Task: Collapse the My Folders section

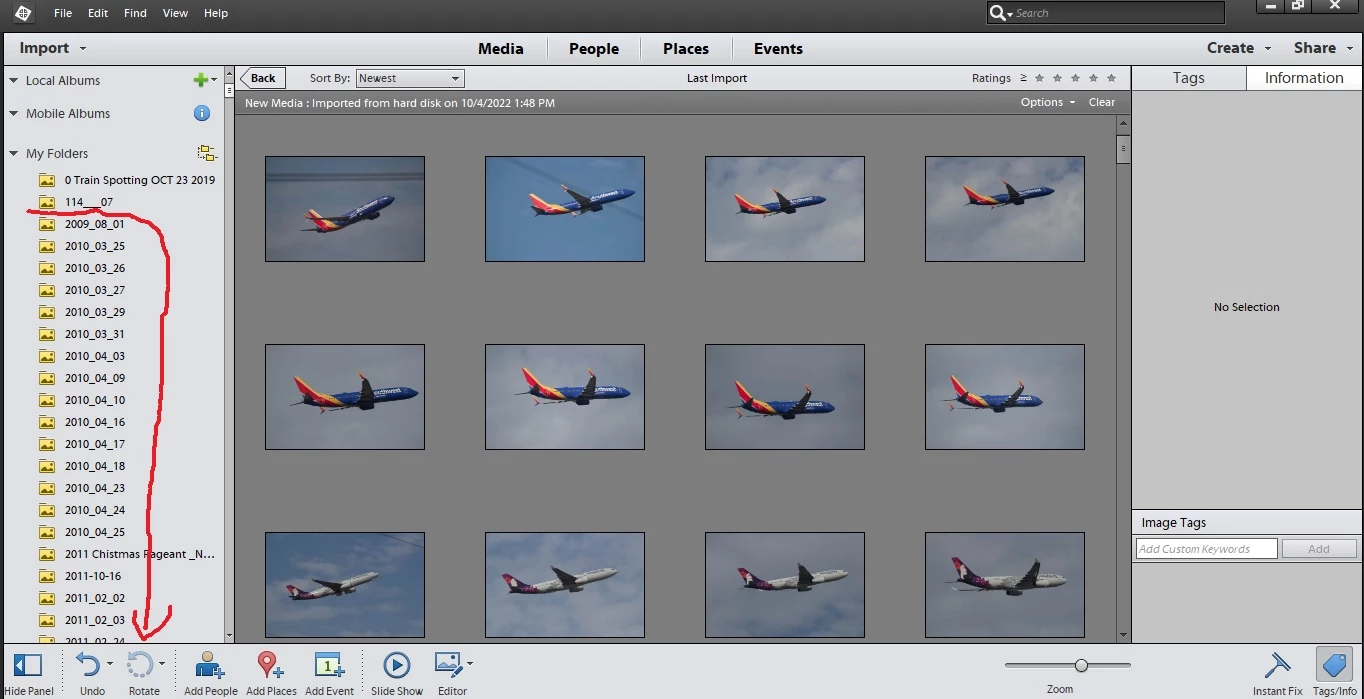Action: click(x=14, y=154)
